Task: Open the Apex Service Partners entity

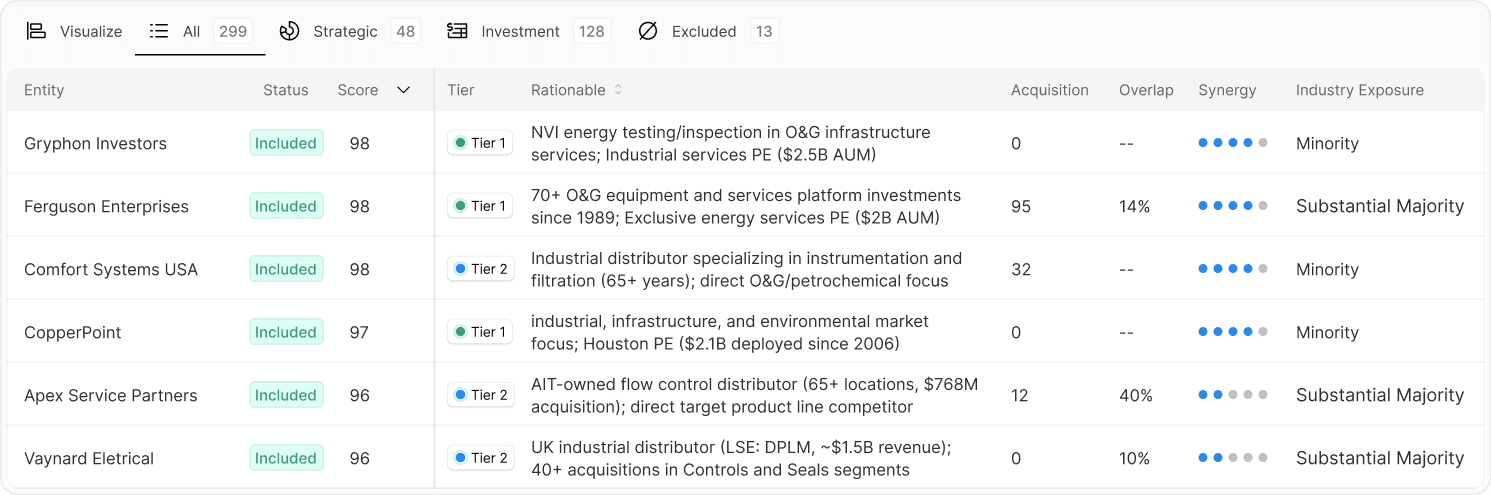Action: pyautogui.click(x=110, y=395)
